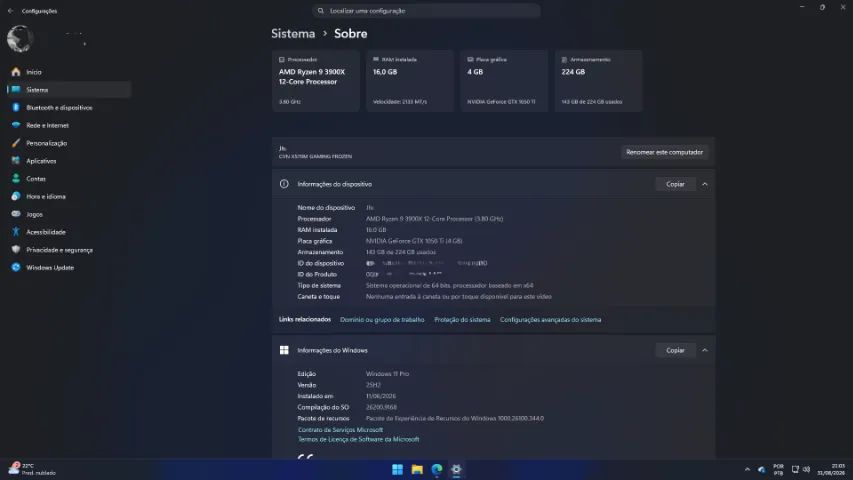The width and height of the screenshot is (853, 480).
Task: Open Microsoft Edge from taskbar
Action: 437,469
